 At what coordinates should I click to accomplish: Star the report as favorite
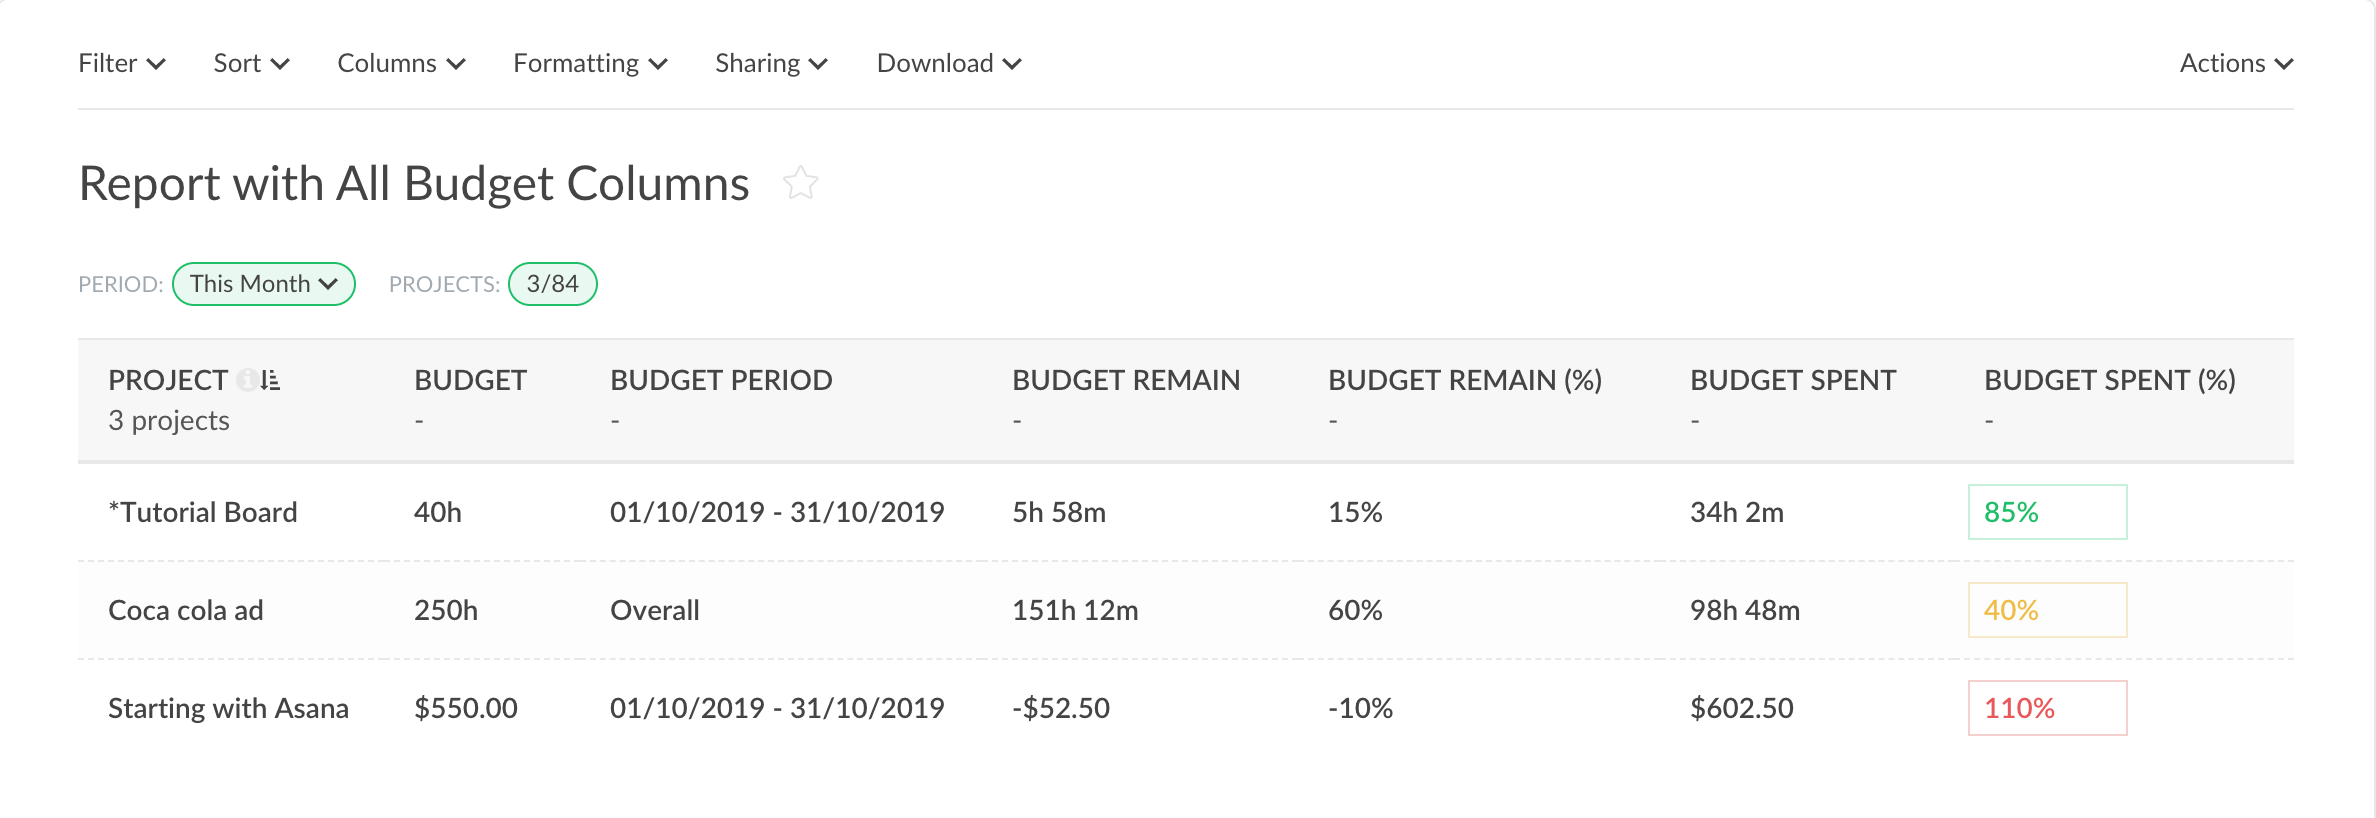(800, 184)
